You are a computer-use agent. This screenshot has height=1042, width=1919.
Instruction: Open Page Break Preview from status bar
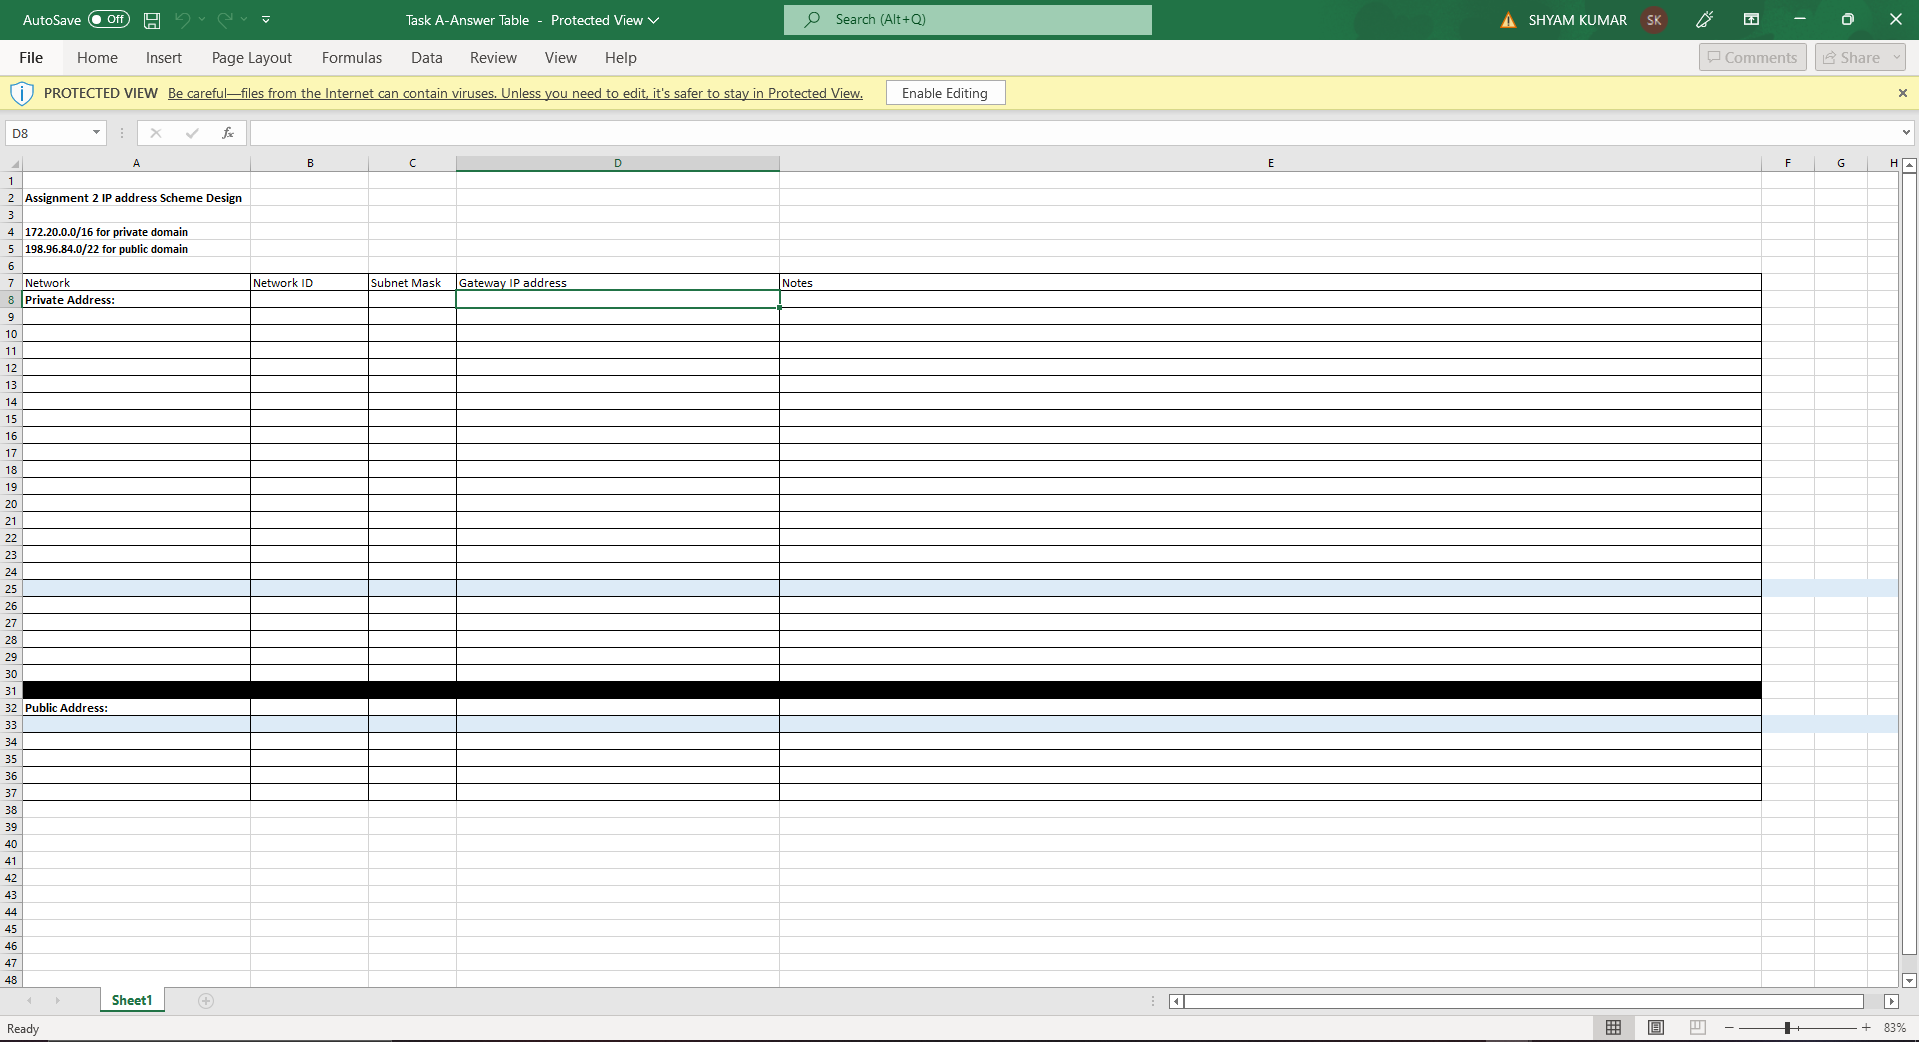pos(1697,1027)
